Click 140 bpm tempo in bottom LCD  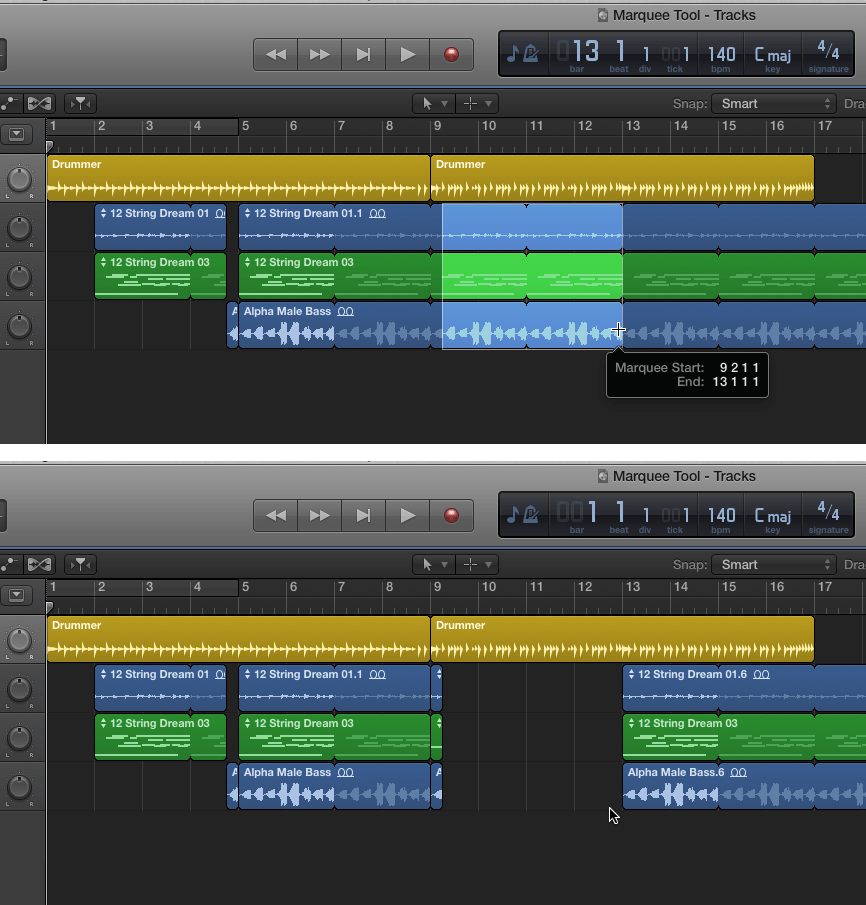click(x=721, y=516)
